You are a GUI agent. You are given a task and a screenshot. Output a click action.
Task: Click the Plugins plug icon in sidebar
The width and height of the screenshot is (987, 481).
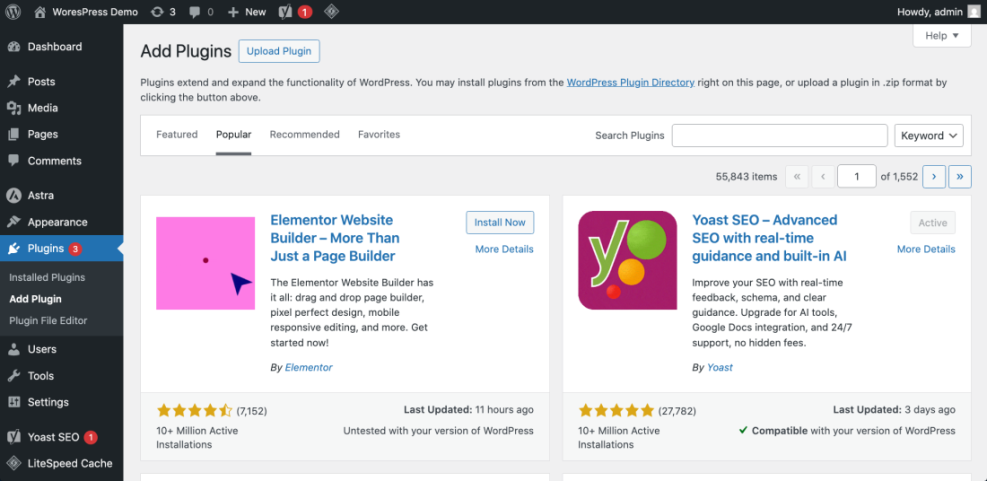coord(14,249)
